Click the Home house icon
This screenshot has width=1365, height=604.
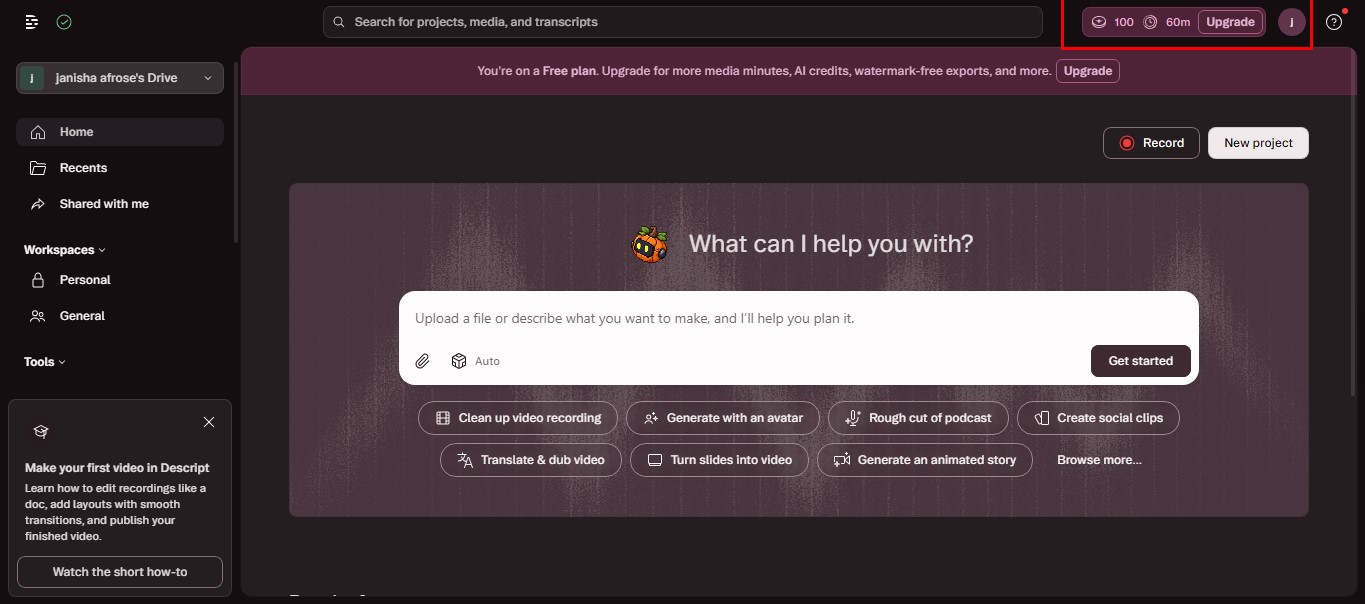click(x=38, y=132)
